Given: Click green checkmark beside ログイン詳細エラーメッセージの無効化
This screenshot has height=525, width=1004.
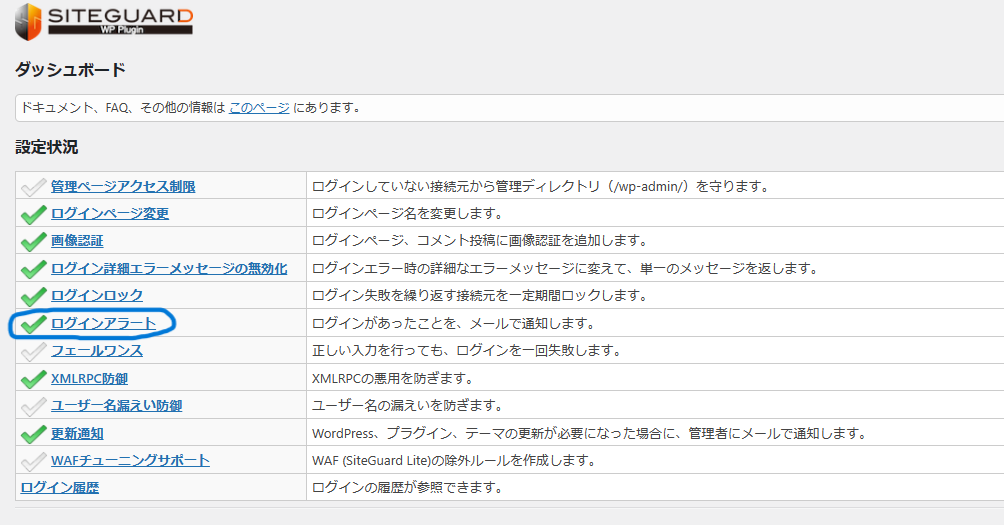Looking at the screenshot, I should [33, 269].
